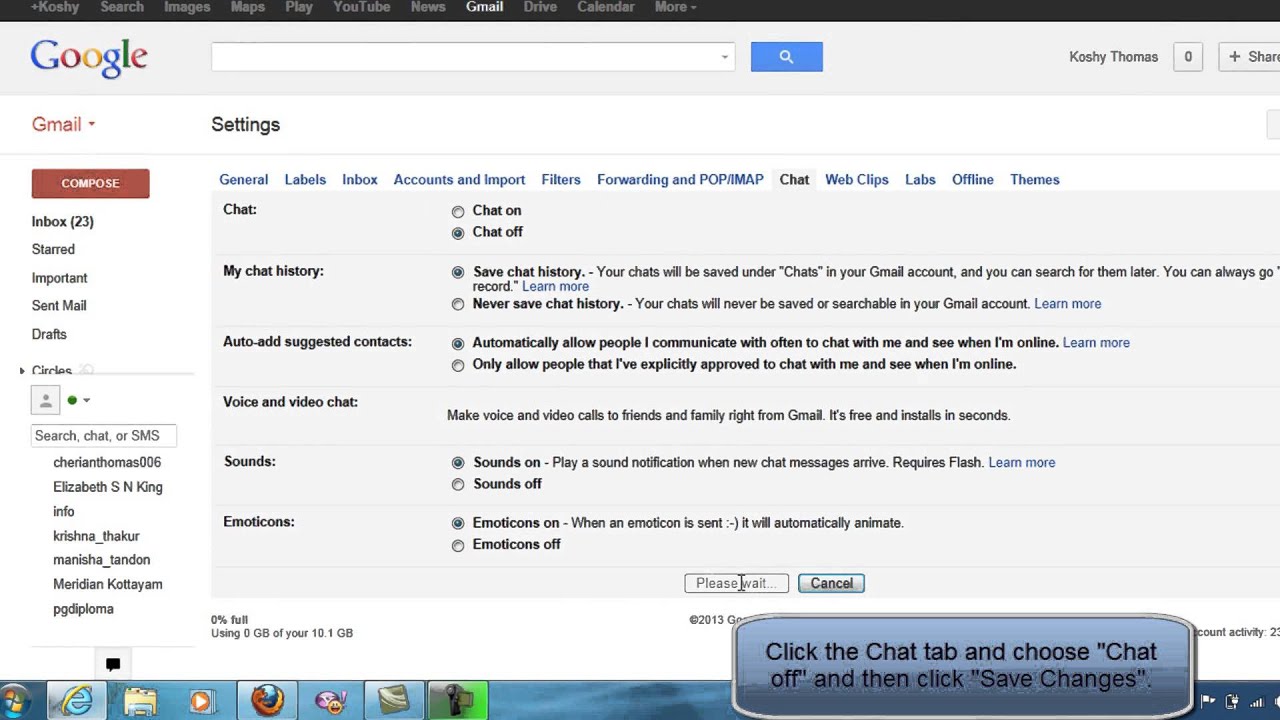Open the Drafts folder
Image resolution: width=1280 pixels, height=720 pixels.
(49, 334)
